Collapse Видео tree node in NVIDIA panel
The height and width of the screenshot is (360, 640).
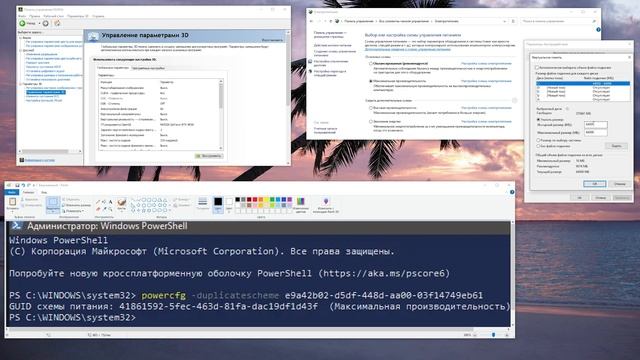click(20, 38)
